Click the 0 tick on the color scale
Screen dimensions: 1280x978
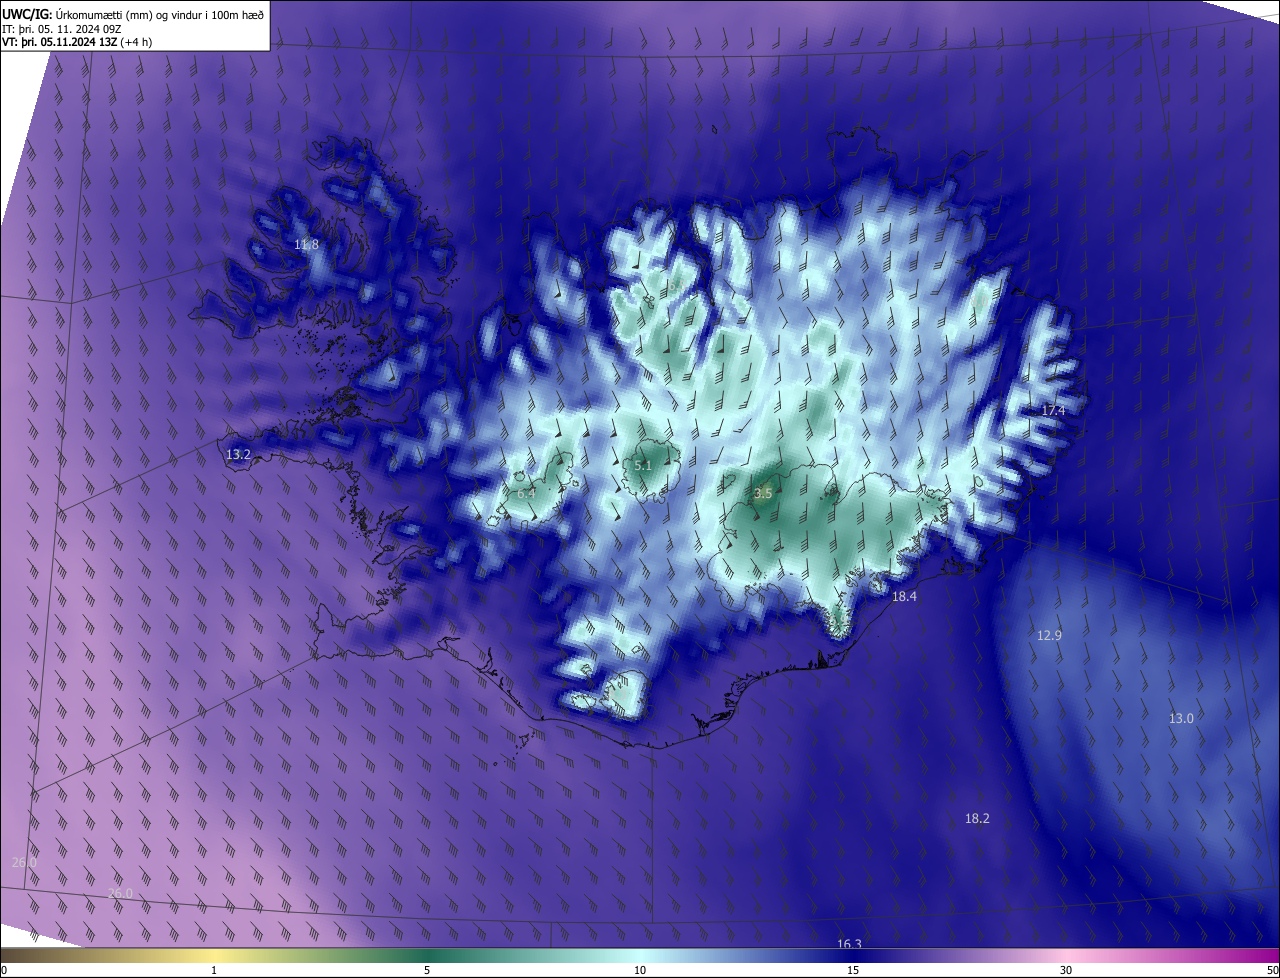pos(4,970)
